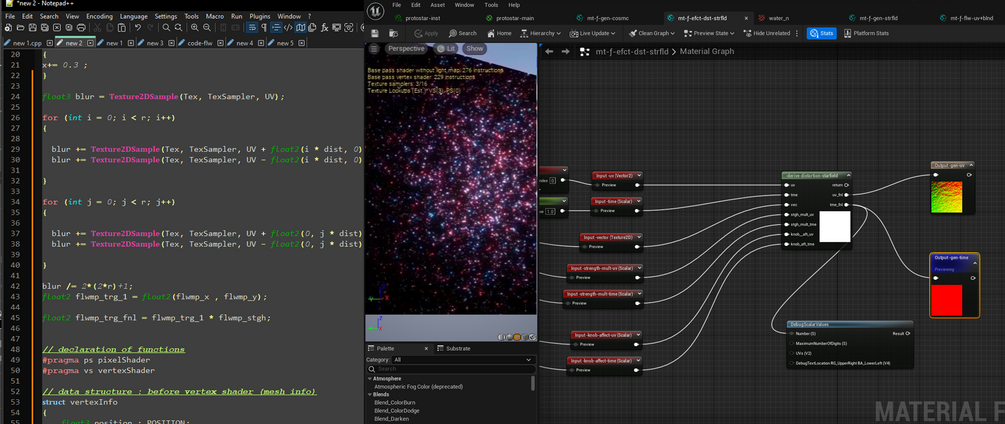Open the Language menu in Notepad++
Viewport: 1005px width, 424px height.
coord(133,16)
